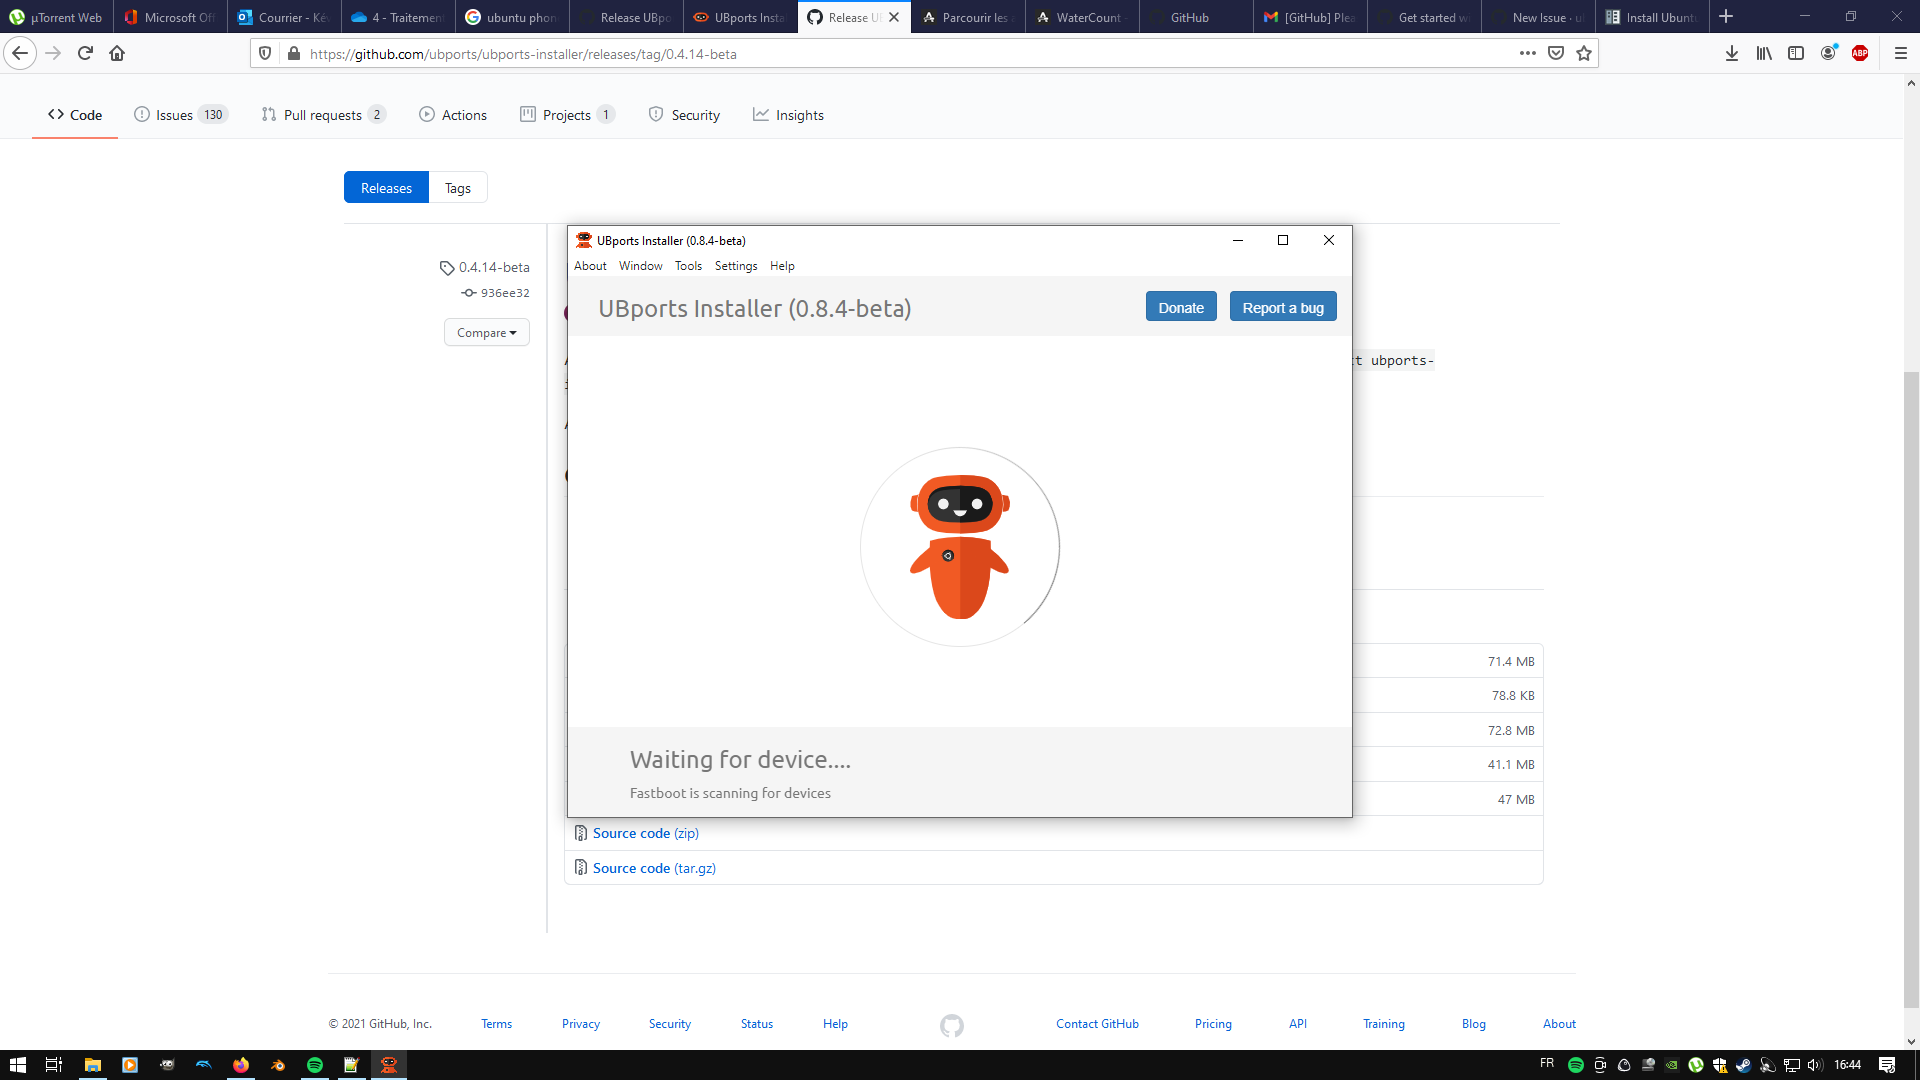
Task: Click the NVIDIA settings tray icon
Action: [x=1671, y=1066]
